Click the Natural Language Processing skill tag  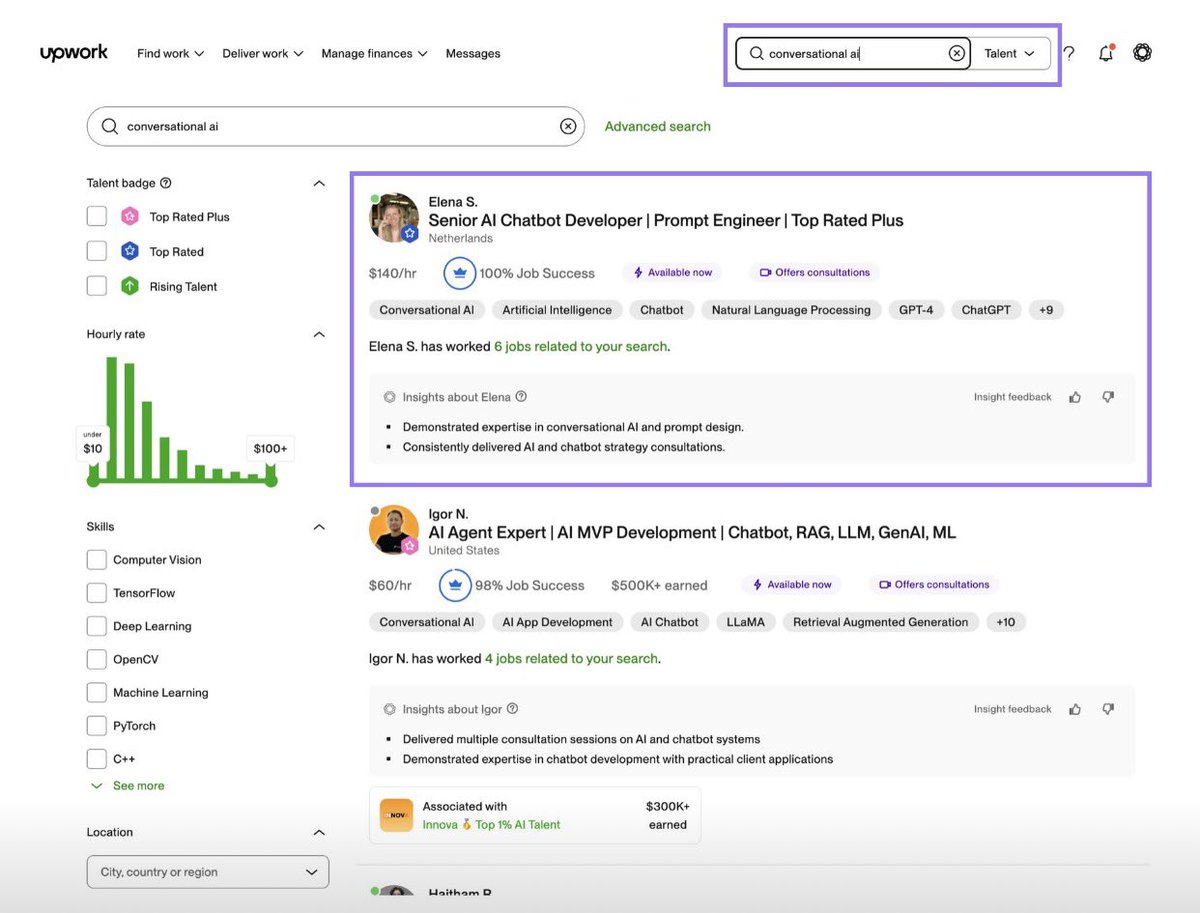[x=791, y=310]
